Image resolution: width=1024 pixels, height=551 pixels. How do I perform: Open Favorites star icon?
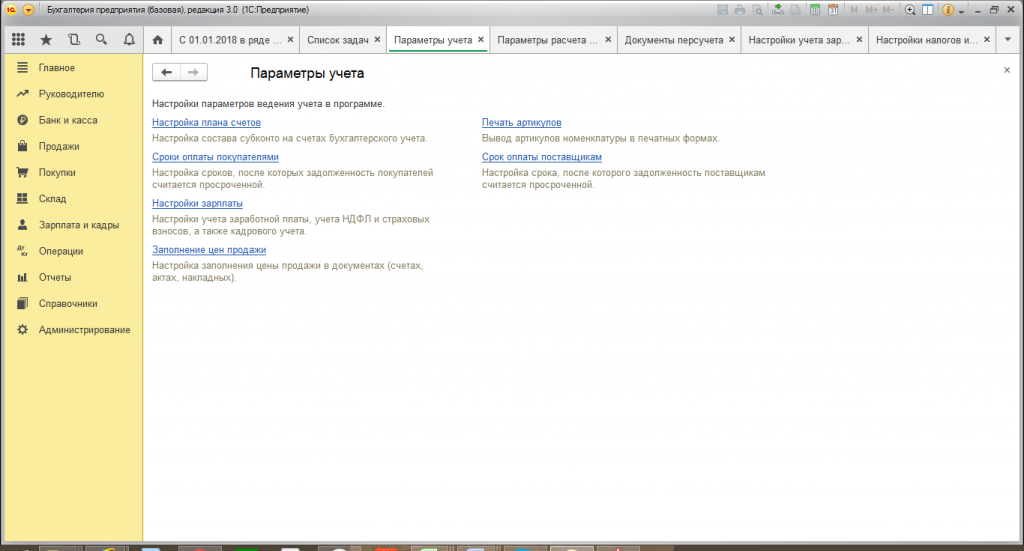(46, 40)
